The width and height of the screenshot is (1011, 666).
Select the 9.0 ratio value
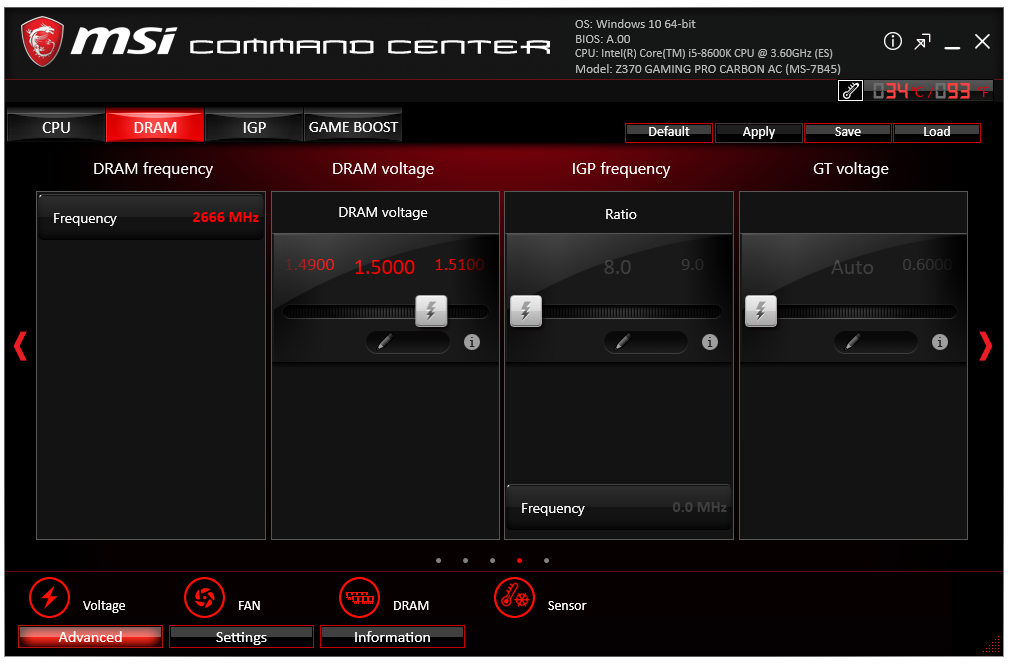(692, 265)
